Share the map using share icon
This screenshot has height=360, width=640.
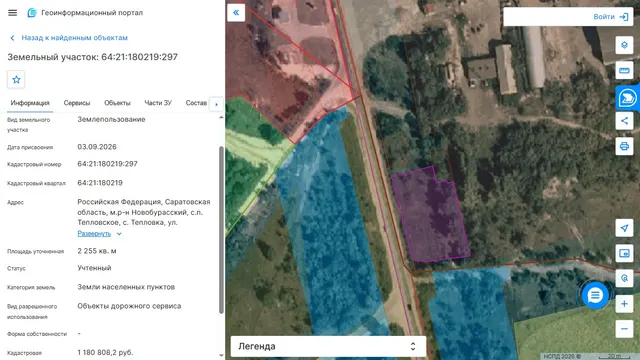(624, 121)
